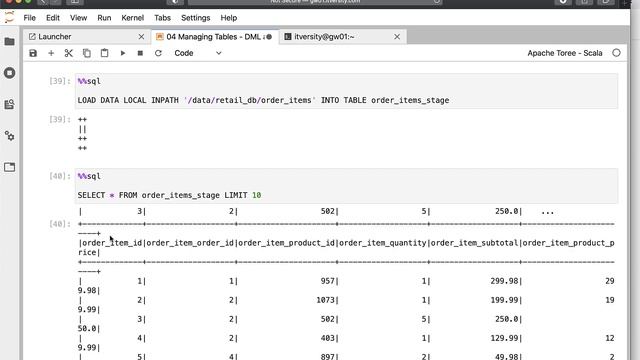Viewport: 640px width, 360px height.
Task: Click the [40] input cell prompt
Action: [x=60, y=176]
